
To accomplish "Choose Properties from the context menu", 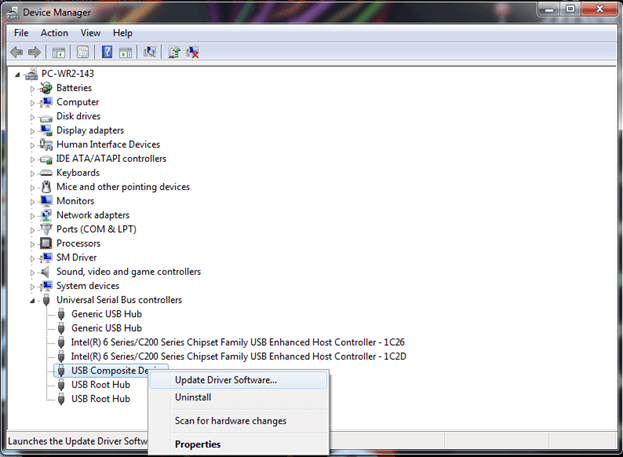I will (x=238, y=444).
